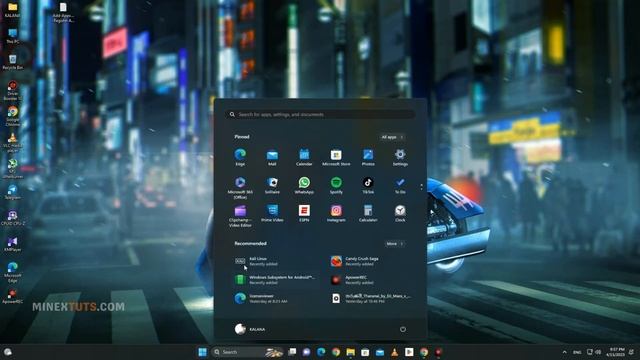Select ApowerREC desktop shortcut
The height and width of the screenshot is (360, 640).
13,296
